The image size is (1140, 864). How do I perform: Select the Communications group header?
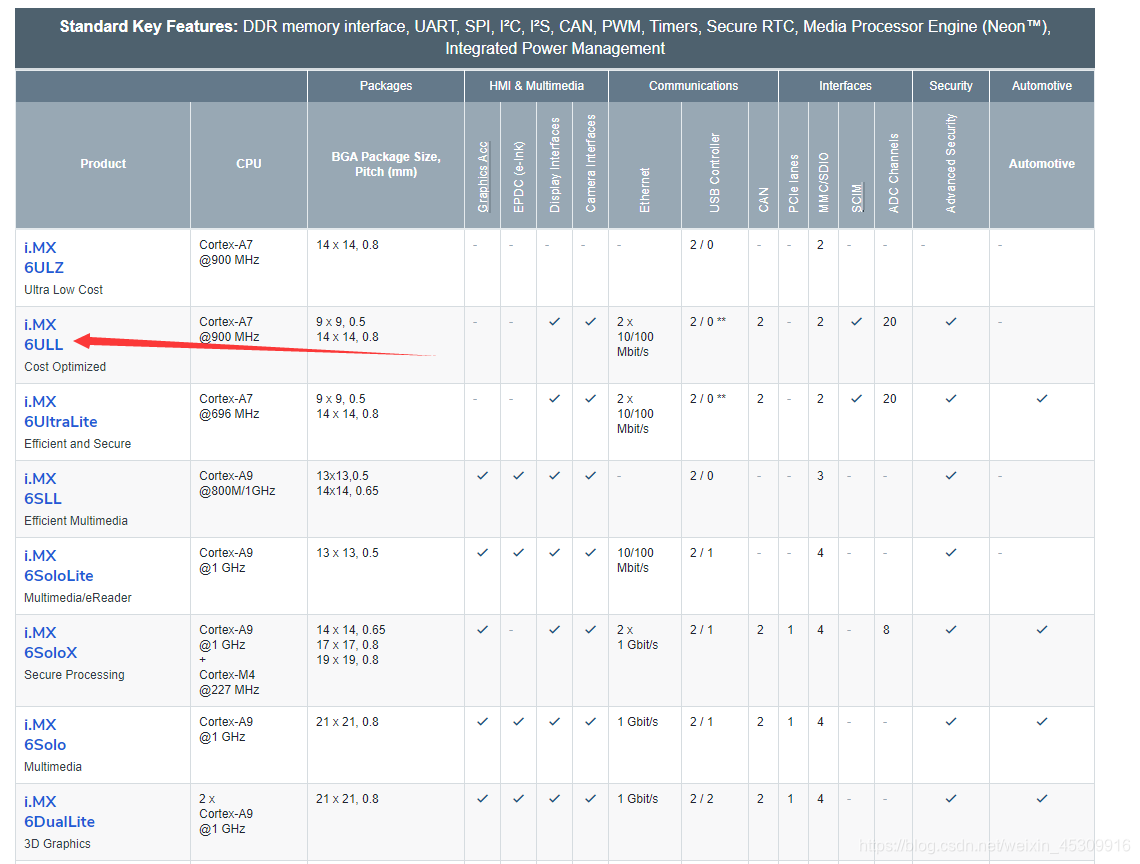694,86
